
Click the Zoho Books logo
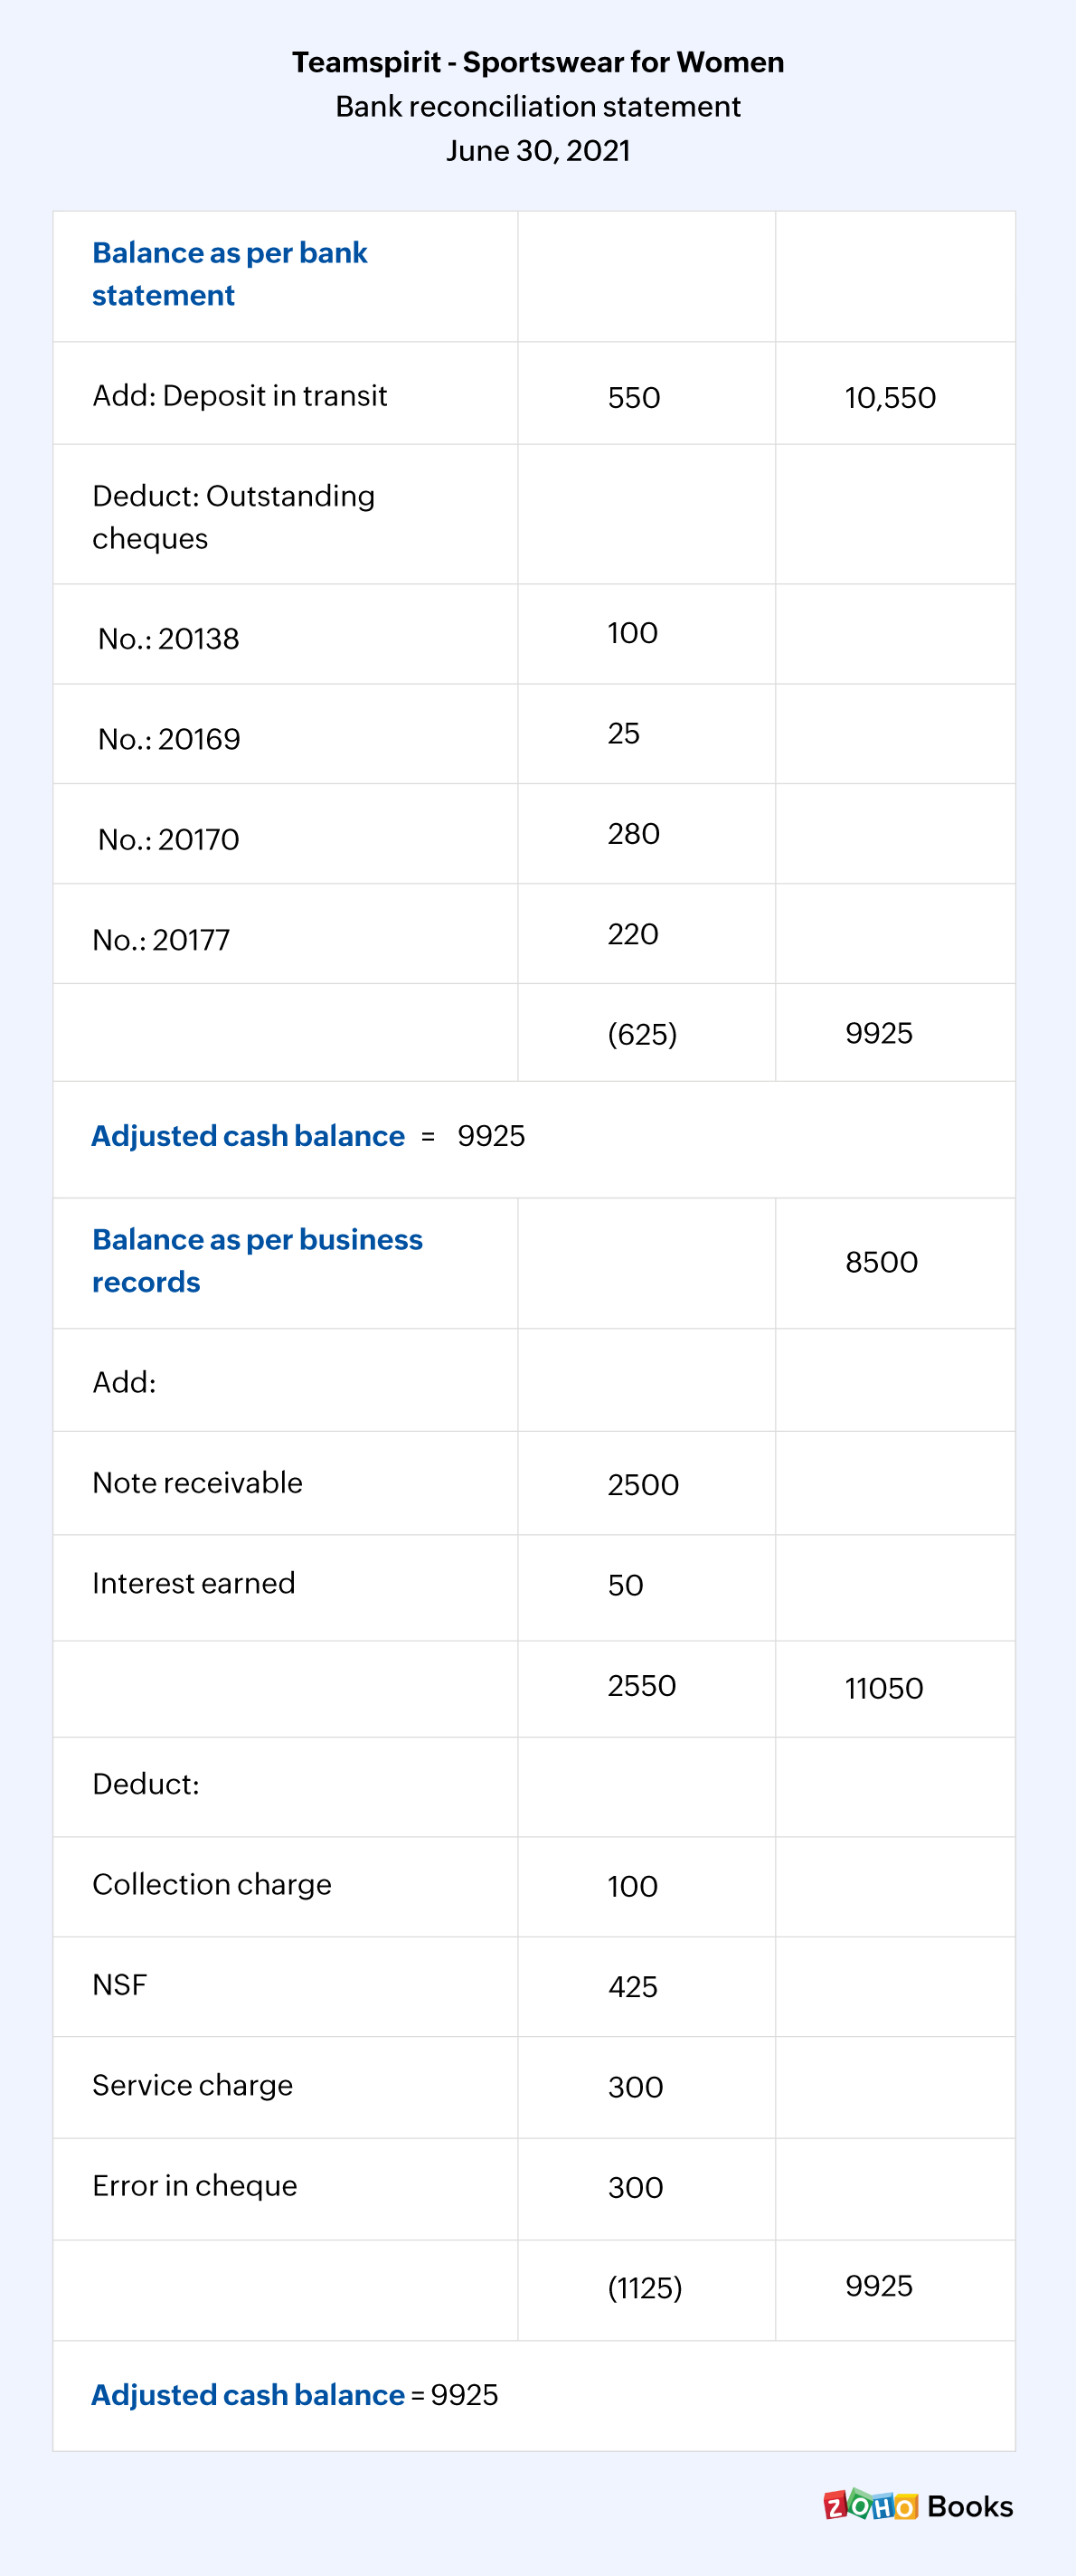pos(917,2505)
